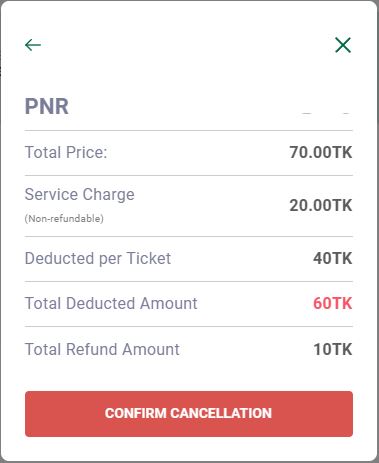Click the 20.00TK service charge amount

click(x=321, y=205)
